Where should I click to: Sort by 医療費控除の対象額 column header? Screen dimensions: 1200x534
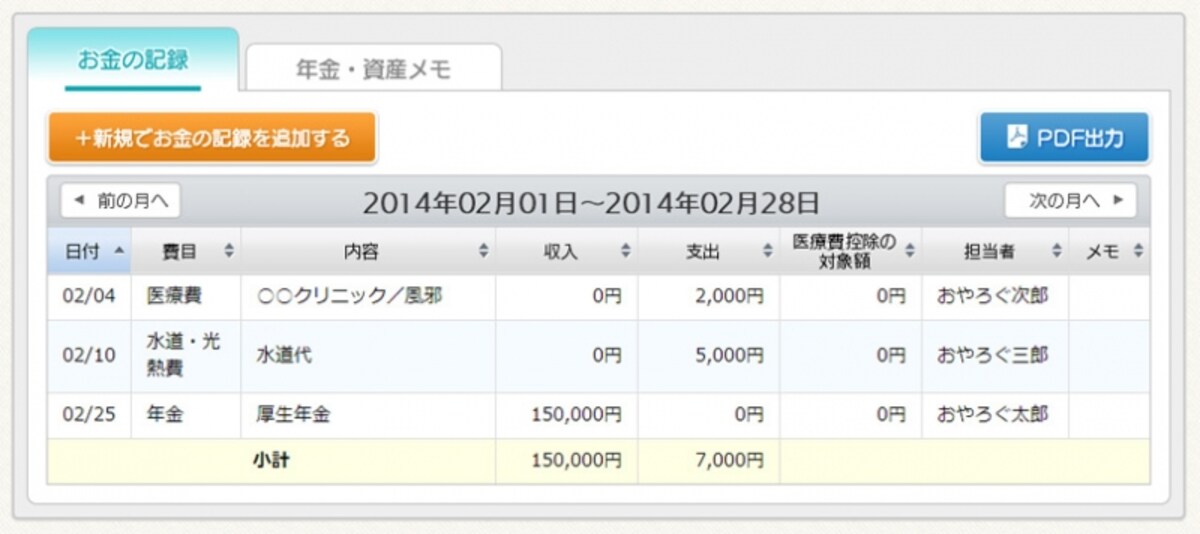coord(850,252)
